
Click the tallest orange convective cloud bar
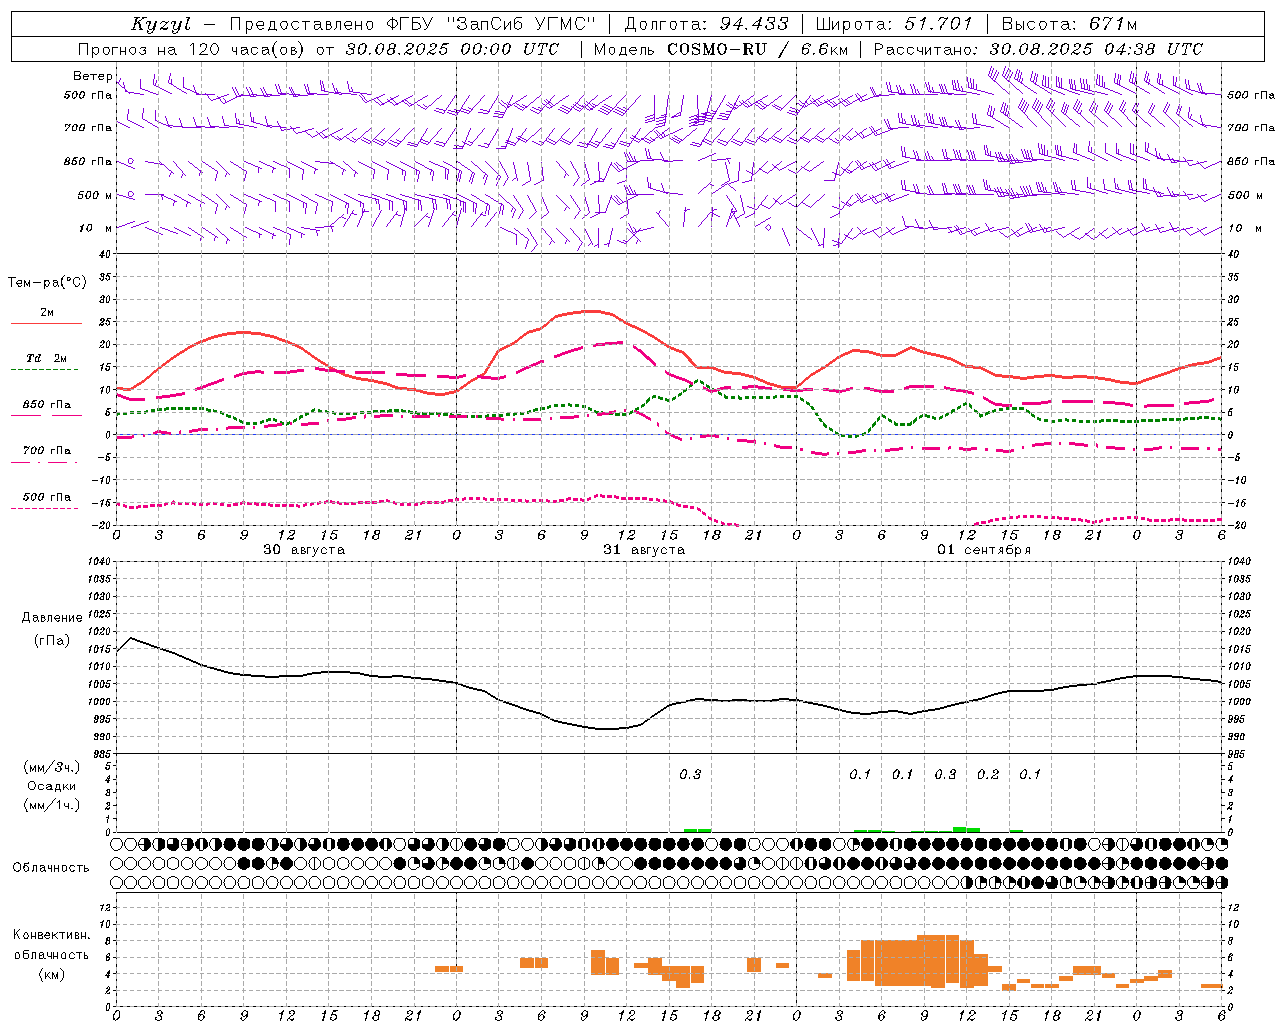click(x=938, y=961)
